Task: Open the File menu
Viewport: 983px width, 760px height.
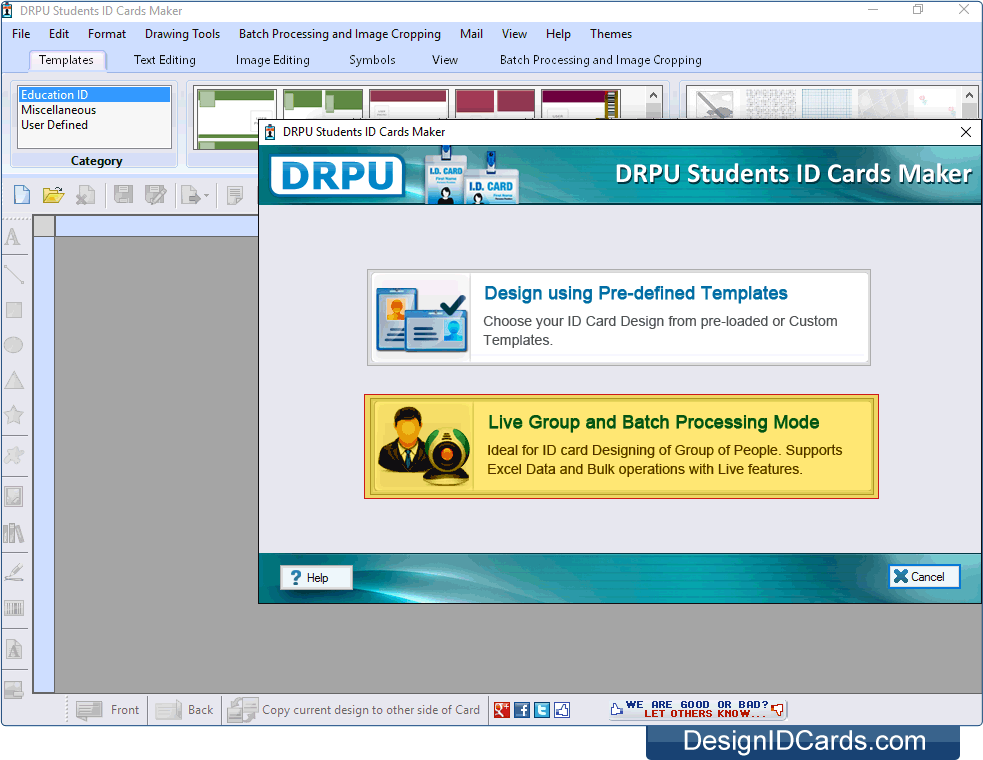Action: pyautogui.click(x=21, y=34)
